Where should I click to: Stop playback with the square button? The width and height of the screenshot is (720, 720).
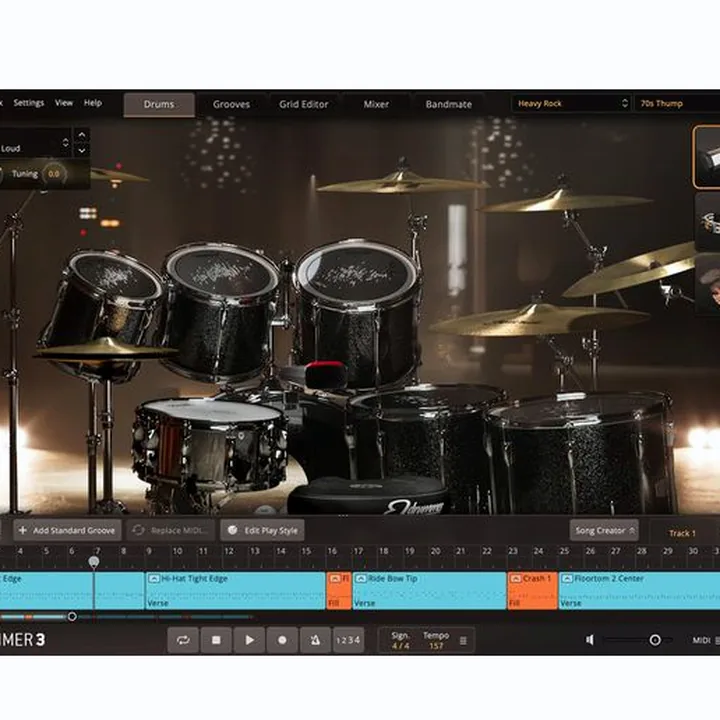click(x=216, y=640)
